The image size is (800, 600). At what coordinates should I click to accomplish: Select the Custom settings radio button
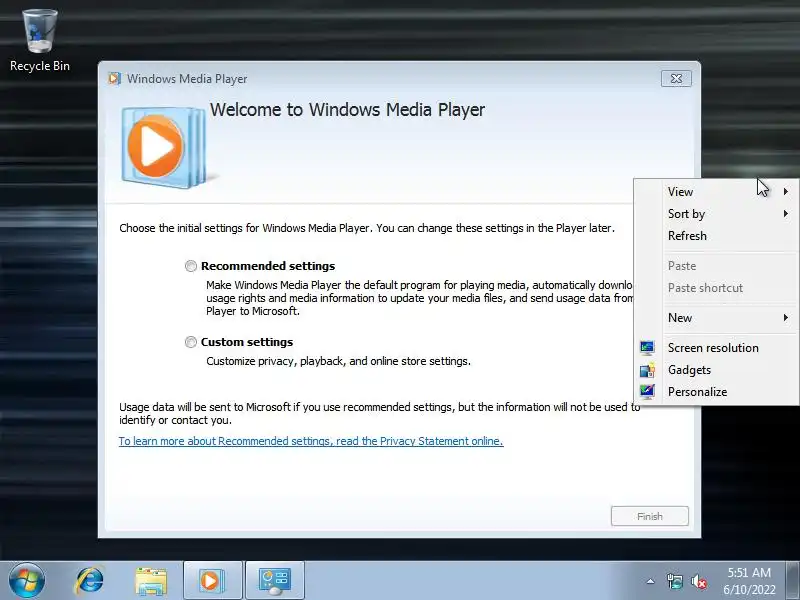point(191,342)
